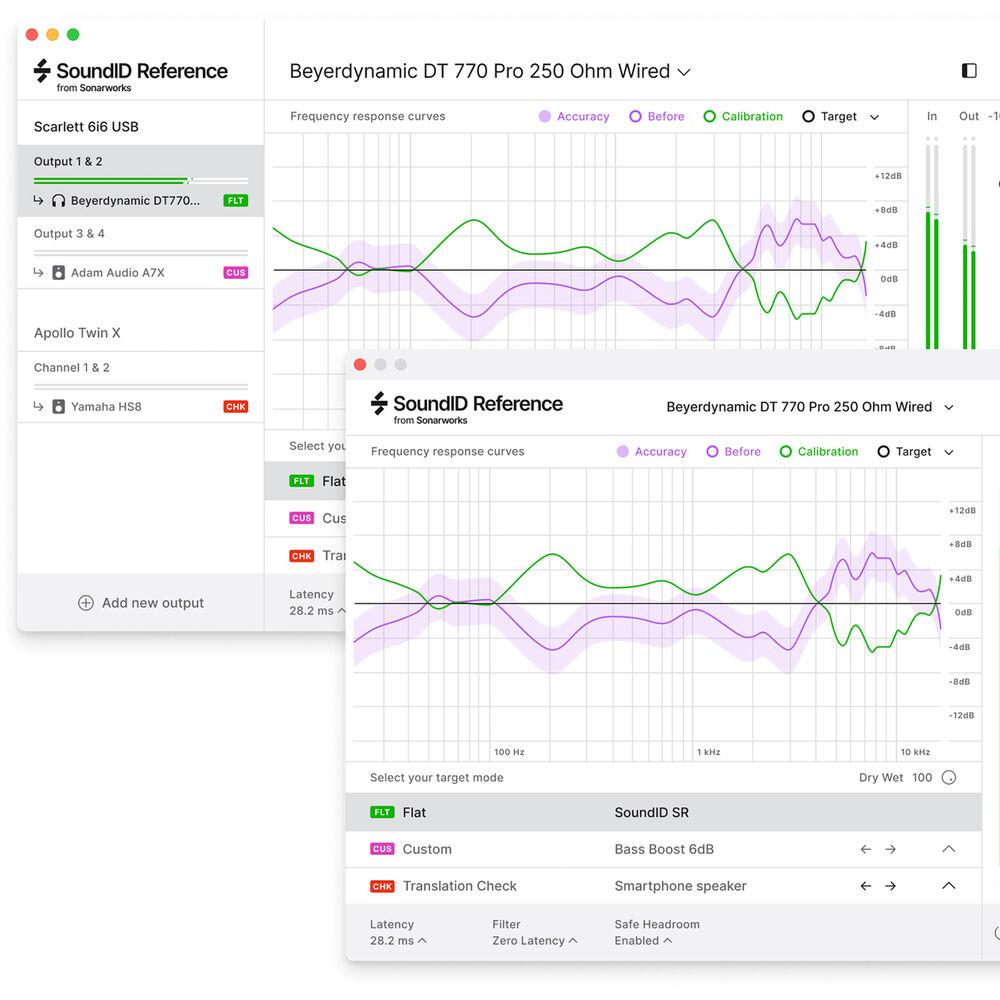Image resolution: width=1000 pixels, height=1000 pixels.
Task: Select the Translation Check target mode
Action: click(x=459, y=886)
